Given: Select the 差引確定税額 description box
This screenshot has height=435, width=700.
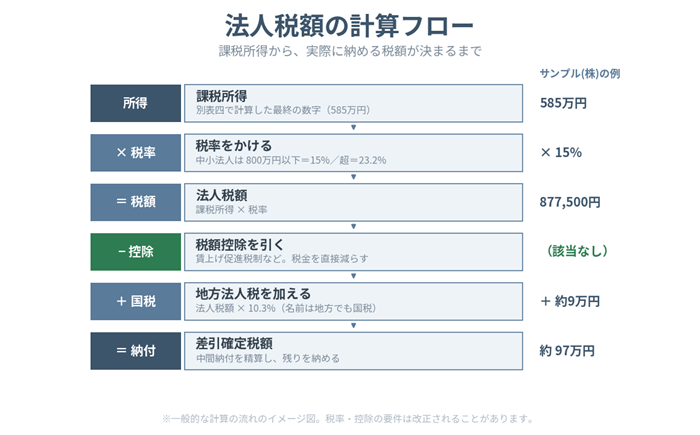Looking at the screenshot, I should click(x=354, y=351).
